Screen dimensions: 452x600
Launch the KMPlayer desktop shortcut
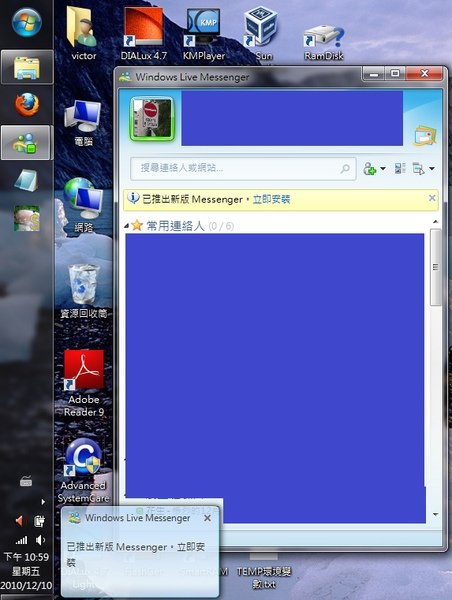click(x=204, y=34)
